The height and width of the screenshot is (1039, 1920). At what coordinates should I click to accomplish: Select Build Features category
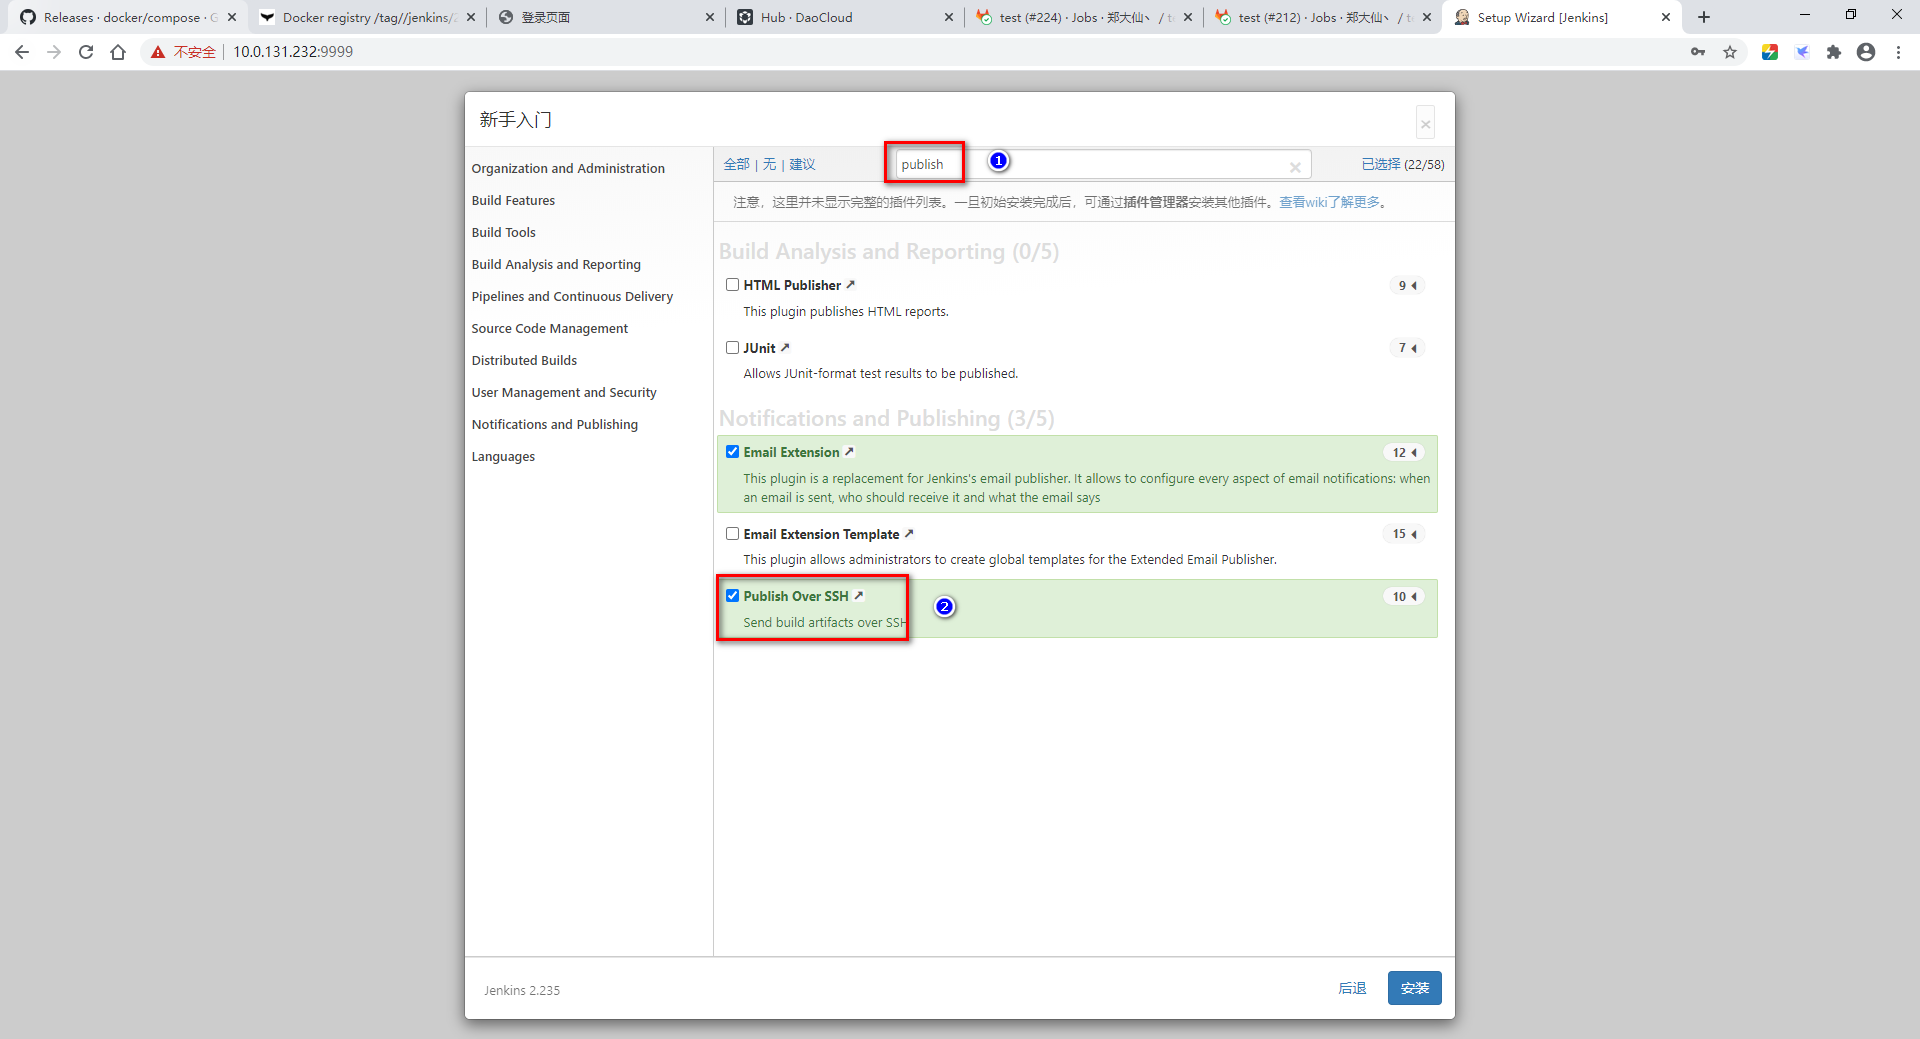click(513, 200)
